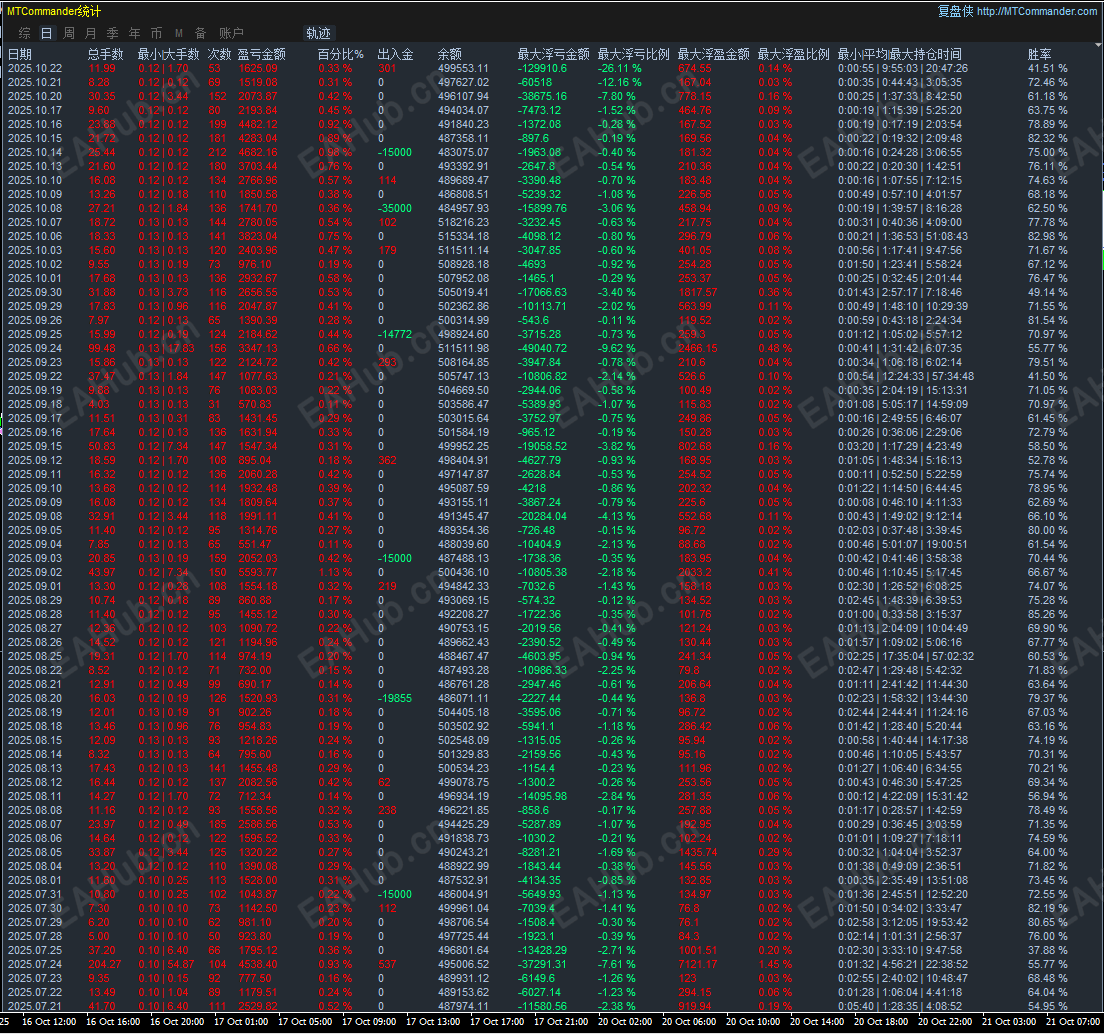Click the MTCommander统计 panel title
This screenshot has height=1035, width=1104.
tap(54, 11)
